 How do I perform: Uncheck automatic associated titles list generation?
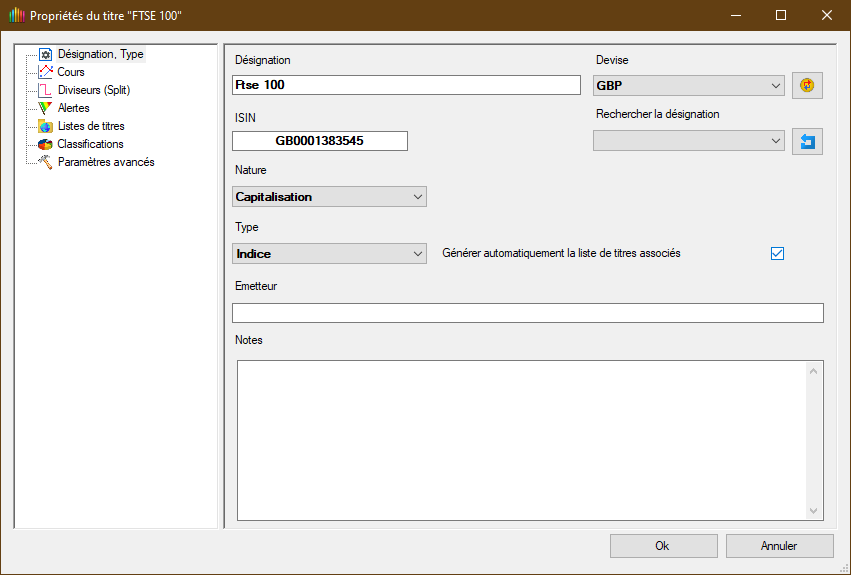(777, 254)
